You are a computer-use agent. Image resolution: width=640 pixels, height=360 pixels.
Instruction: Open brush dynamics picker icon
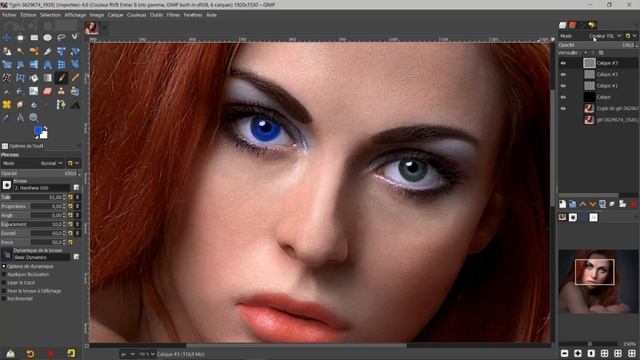pyautogui.click(x=7, y=255)
